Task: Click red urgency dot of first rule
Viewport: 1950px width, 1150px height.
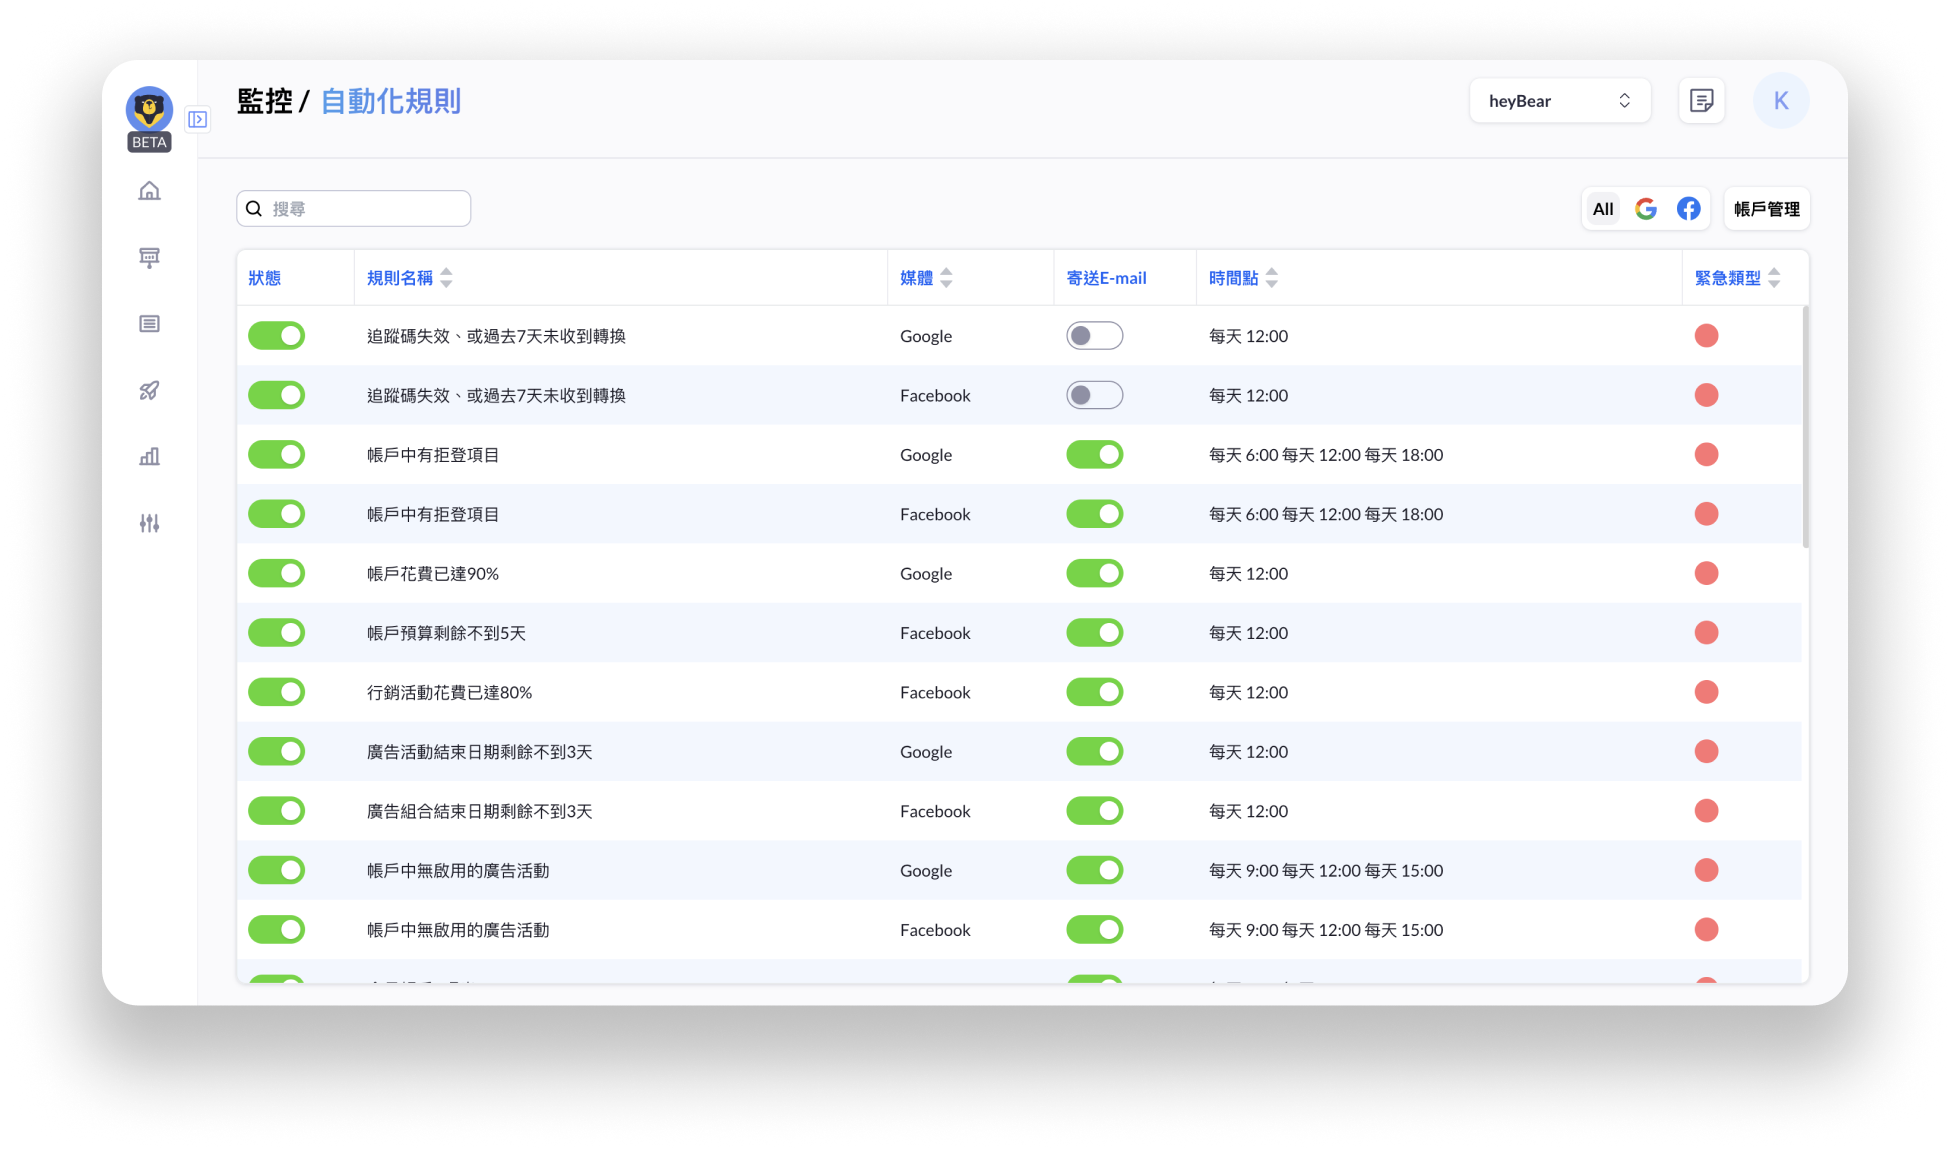Action: pos(1706,336)
